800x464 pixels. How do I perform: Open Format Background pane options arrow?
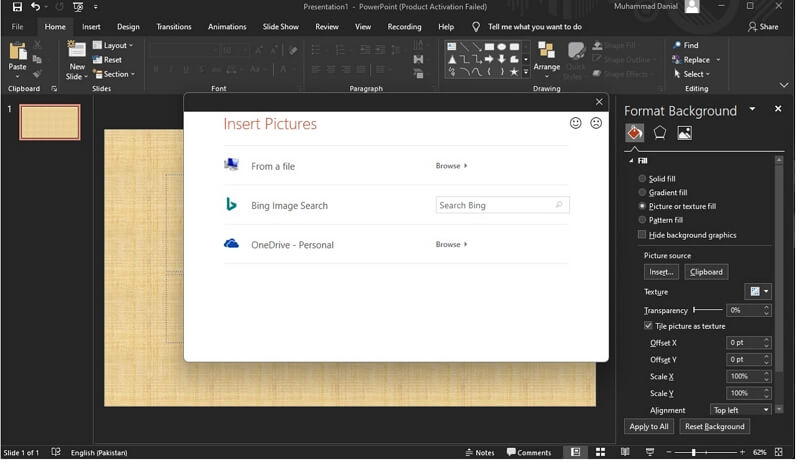pyautogui.click(x=752, y=109)
